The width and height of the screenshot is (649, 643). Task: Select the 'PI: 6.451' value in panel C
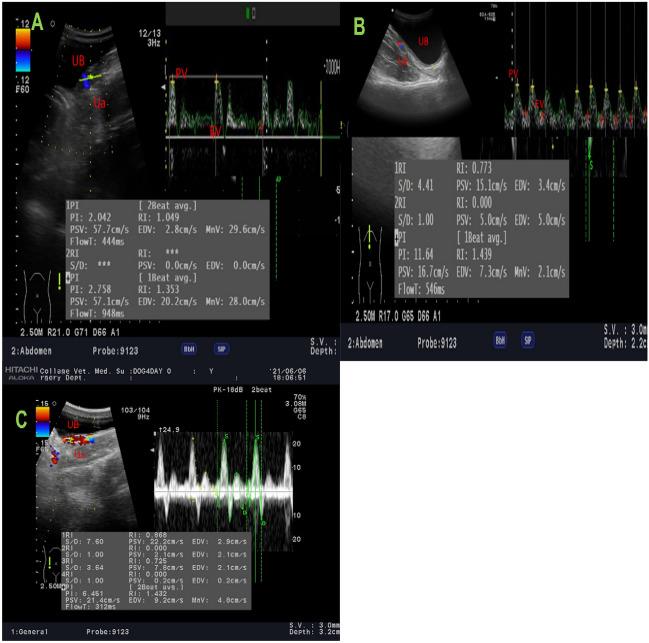click(x=84, y=593)
